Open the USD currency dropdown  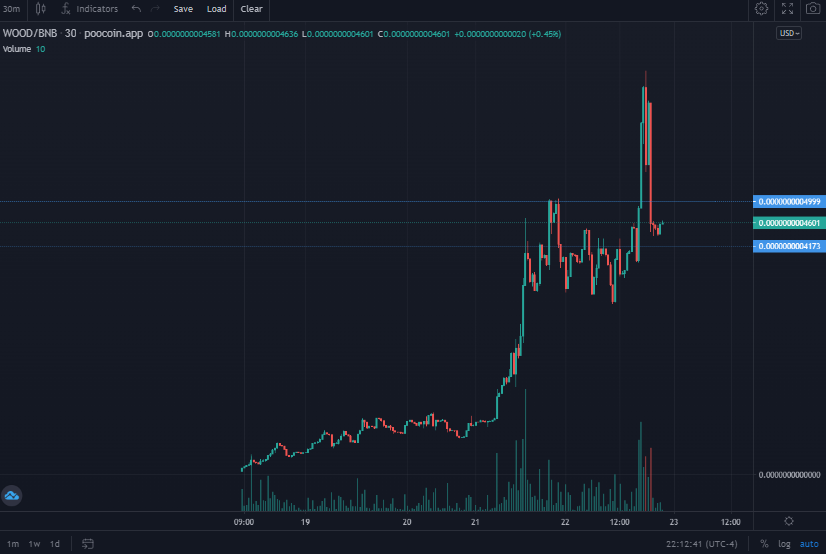789,33
